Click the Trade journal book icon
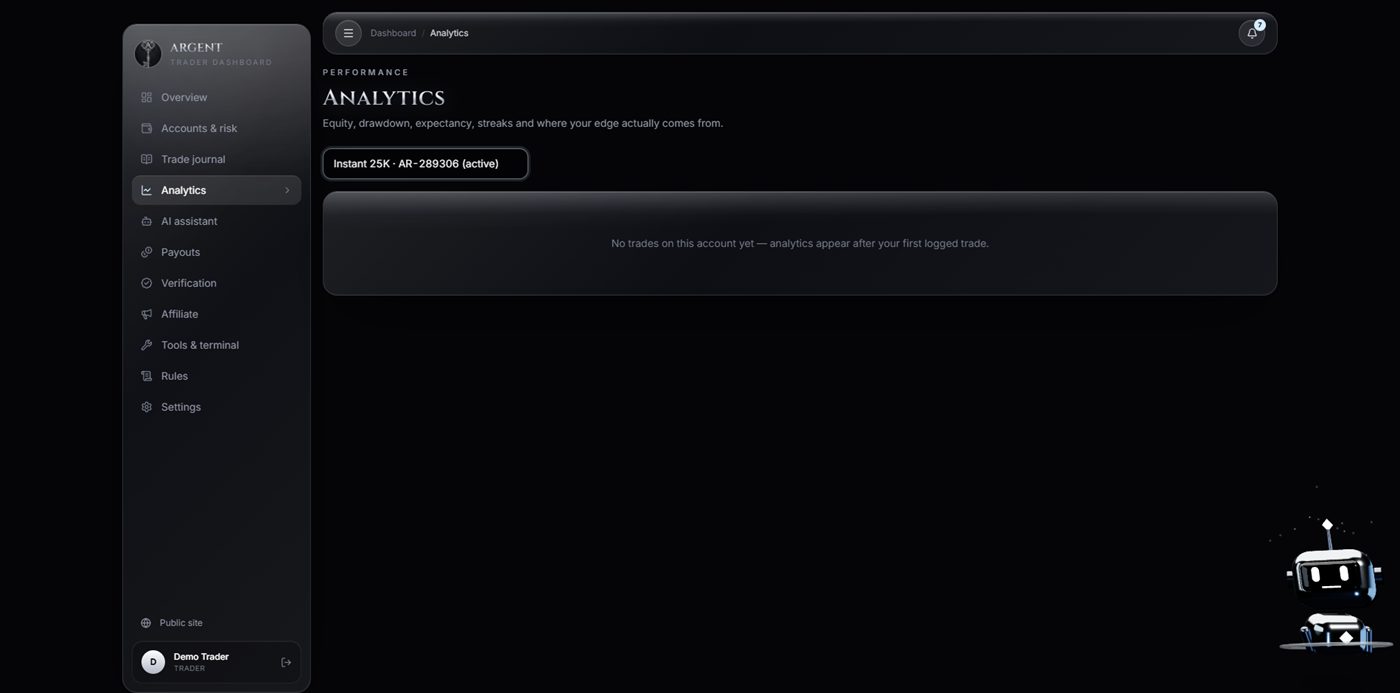Viewport: 1400px width, 693px height. (147, 159)
